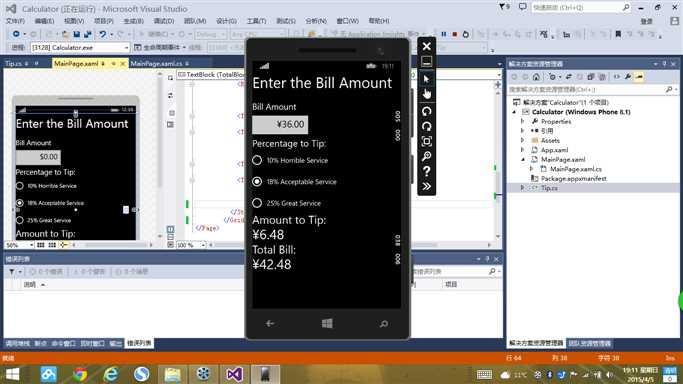Open the Debug menu
The width and height of the screenshot is (683, 384).
click(164, 21)
